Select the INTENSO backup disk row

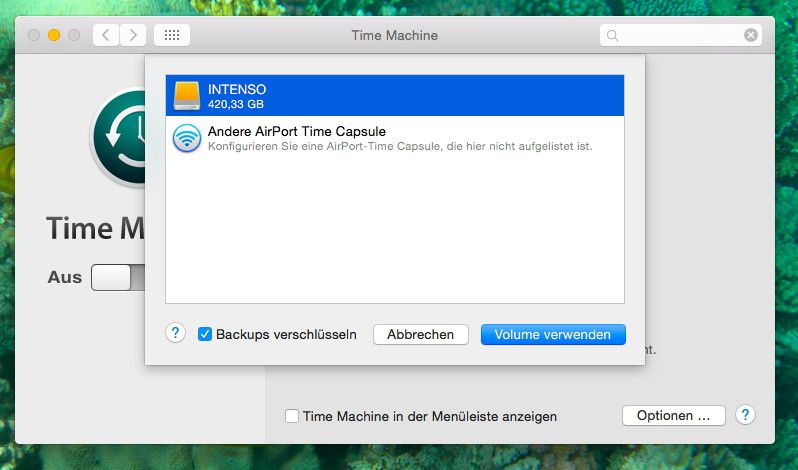point(394,96)
